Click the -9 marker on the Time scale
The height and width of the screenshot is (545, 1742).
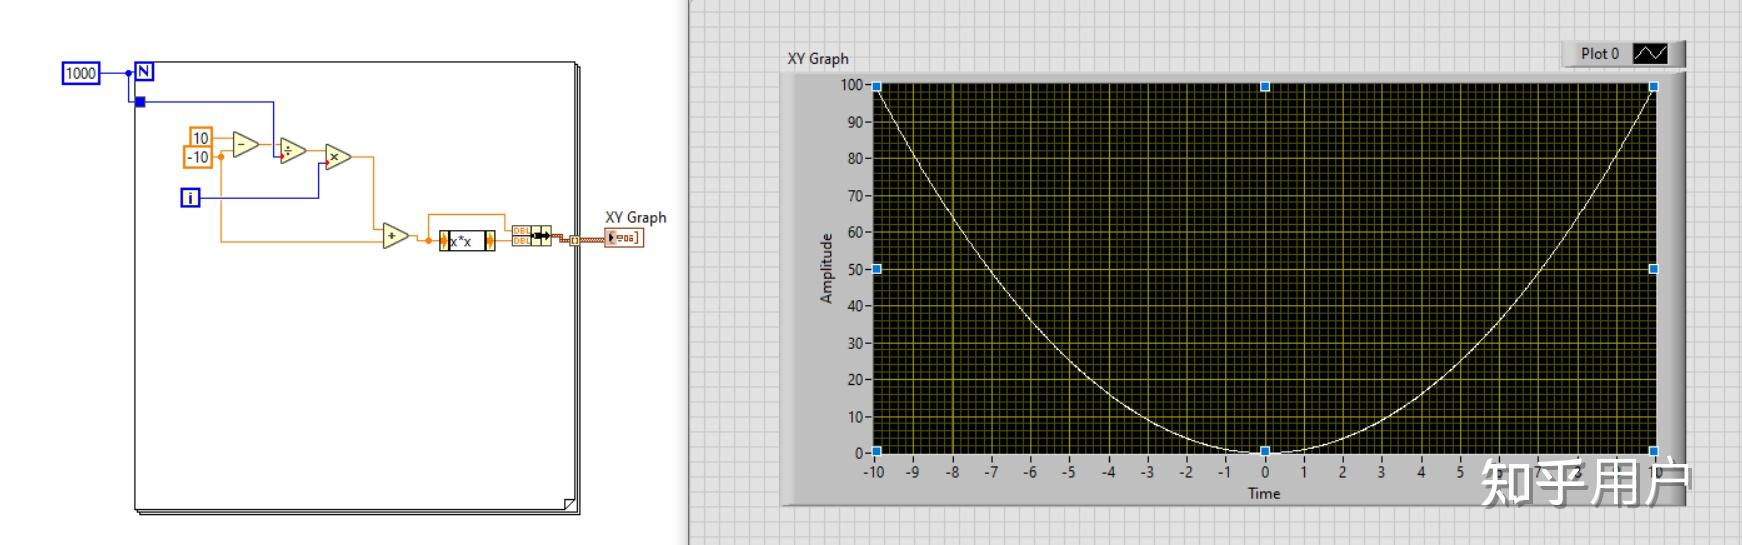[x=913, y=472]
